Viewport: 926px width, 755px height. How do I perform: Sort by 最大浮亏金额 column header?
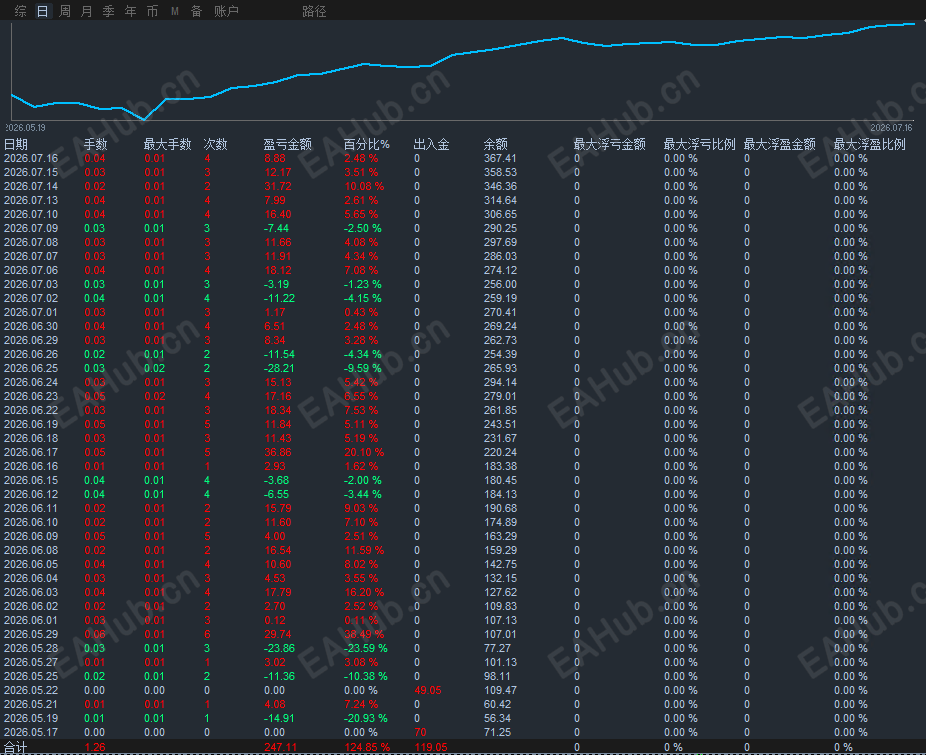pyautogui.click(x=609, y=144)
